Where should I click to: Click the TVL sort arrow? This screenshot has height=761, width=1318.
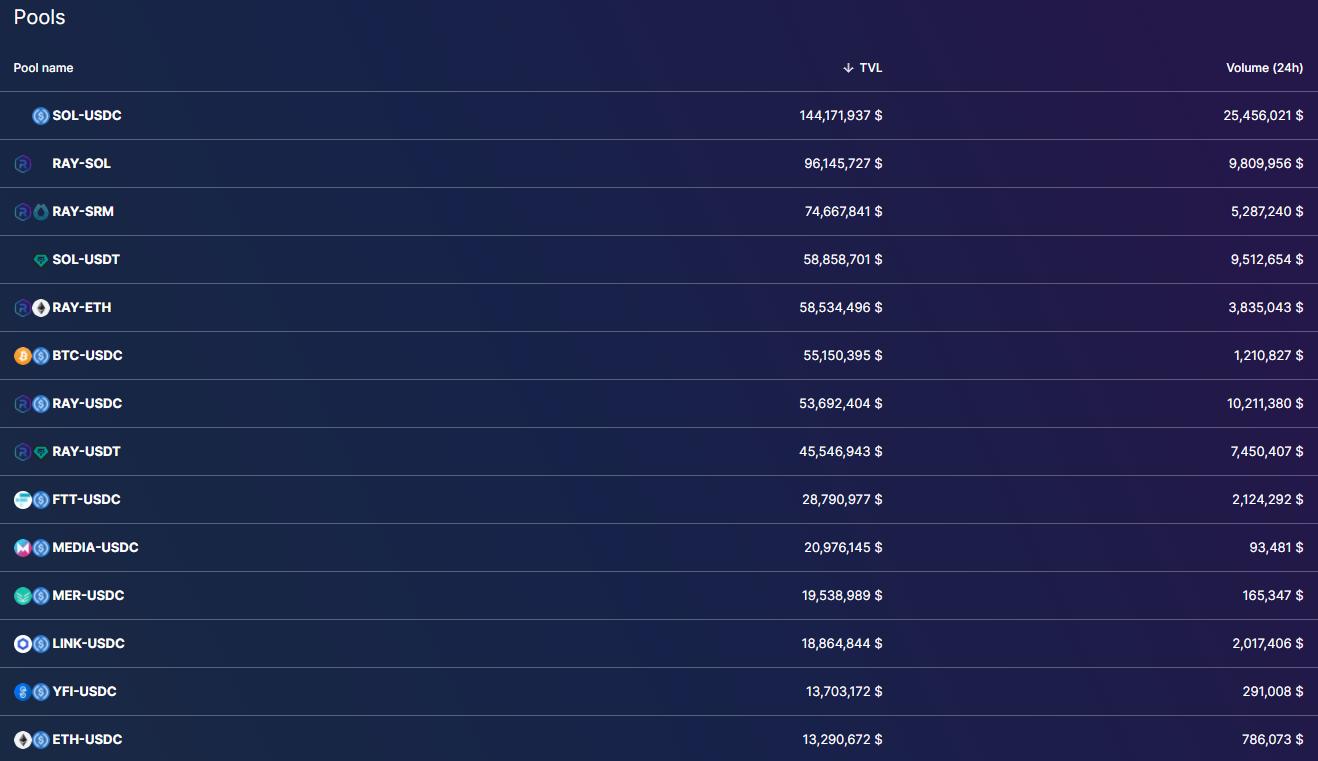[848, 68]
